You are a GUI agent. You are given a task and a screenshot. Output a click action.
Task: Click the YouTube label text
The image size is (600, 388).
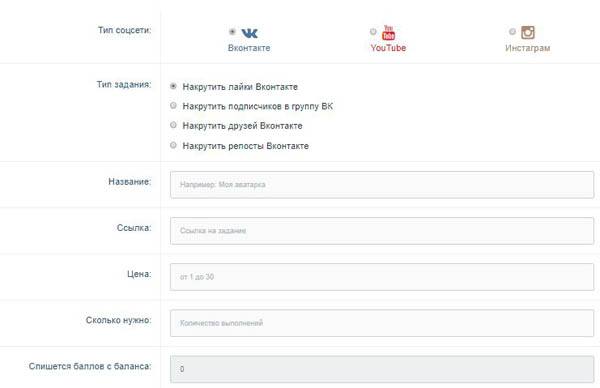coord(388,48)
